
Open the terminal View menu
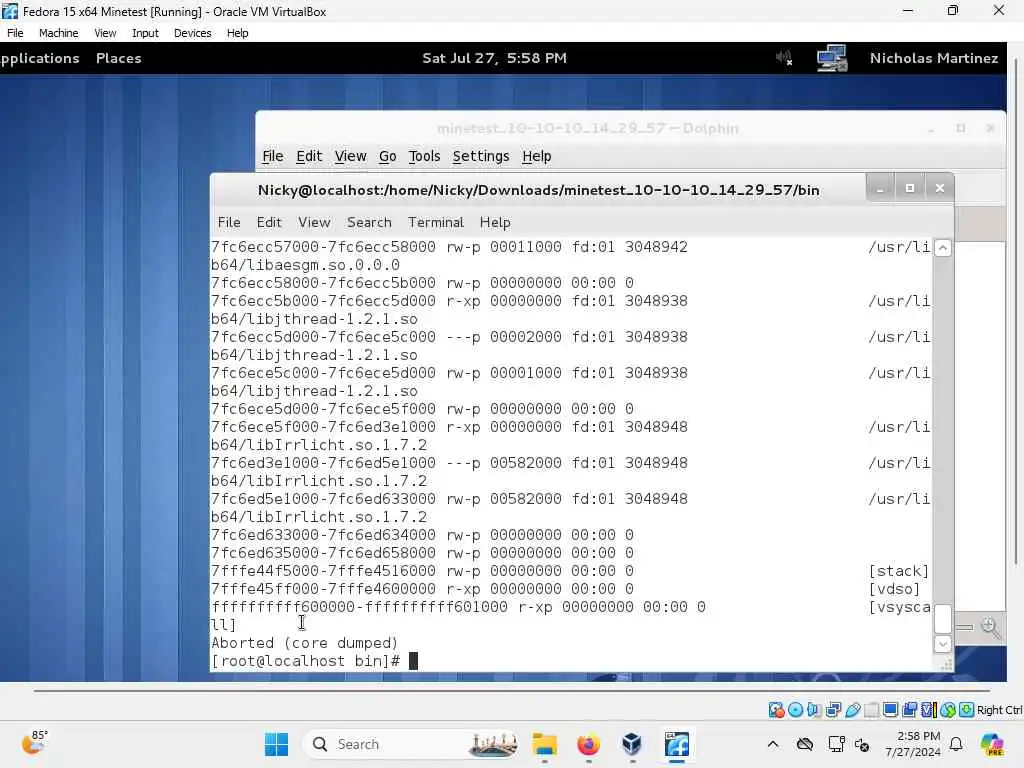[x=314, y=222]
